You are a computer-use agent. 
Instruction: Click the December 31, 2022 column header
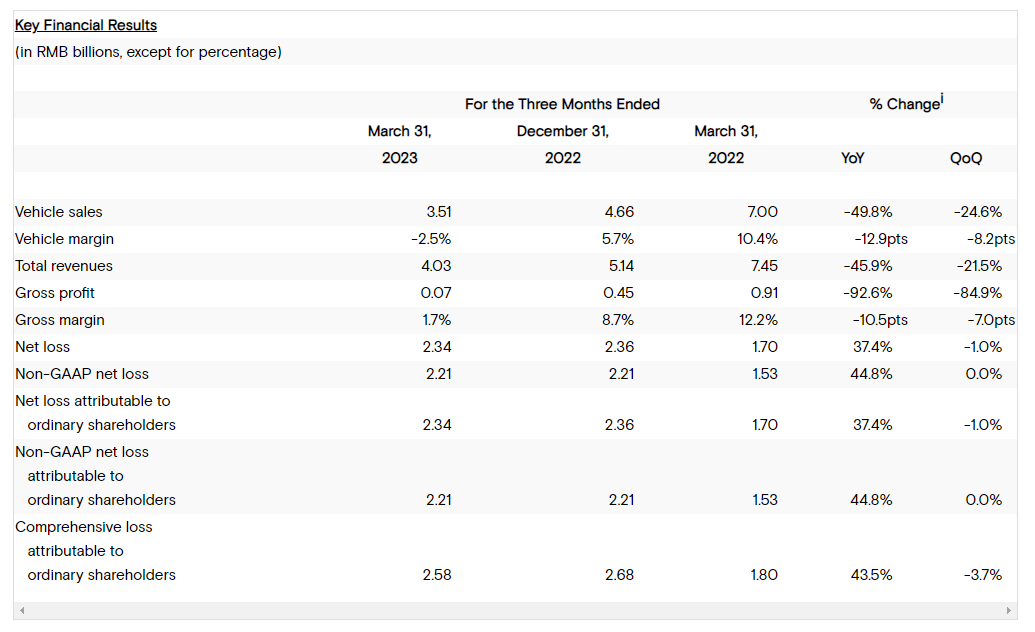tap(562, 145)
